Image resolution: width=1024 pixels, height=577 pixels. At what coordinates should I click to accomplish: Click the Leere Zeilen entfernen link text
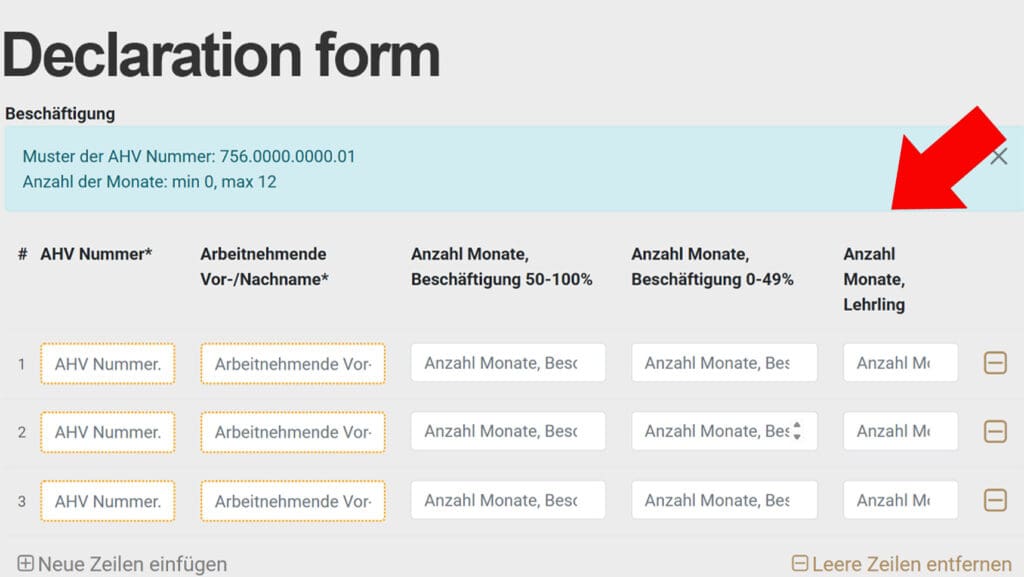[x=911, y=564]
